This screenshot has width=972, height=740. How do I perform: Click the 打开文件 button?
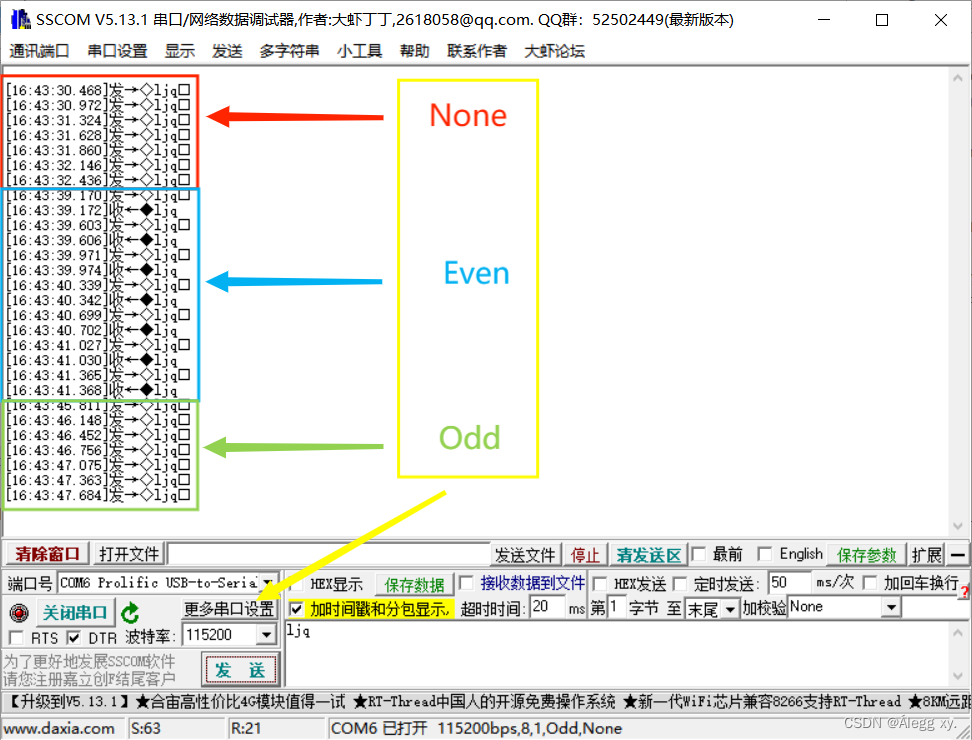129,553
